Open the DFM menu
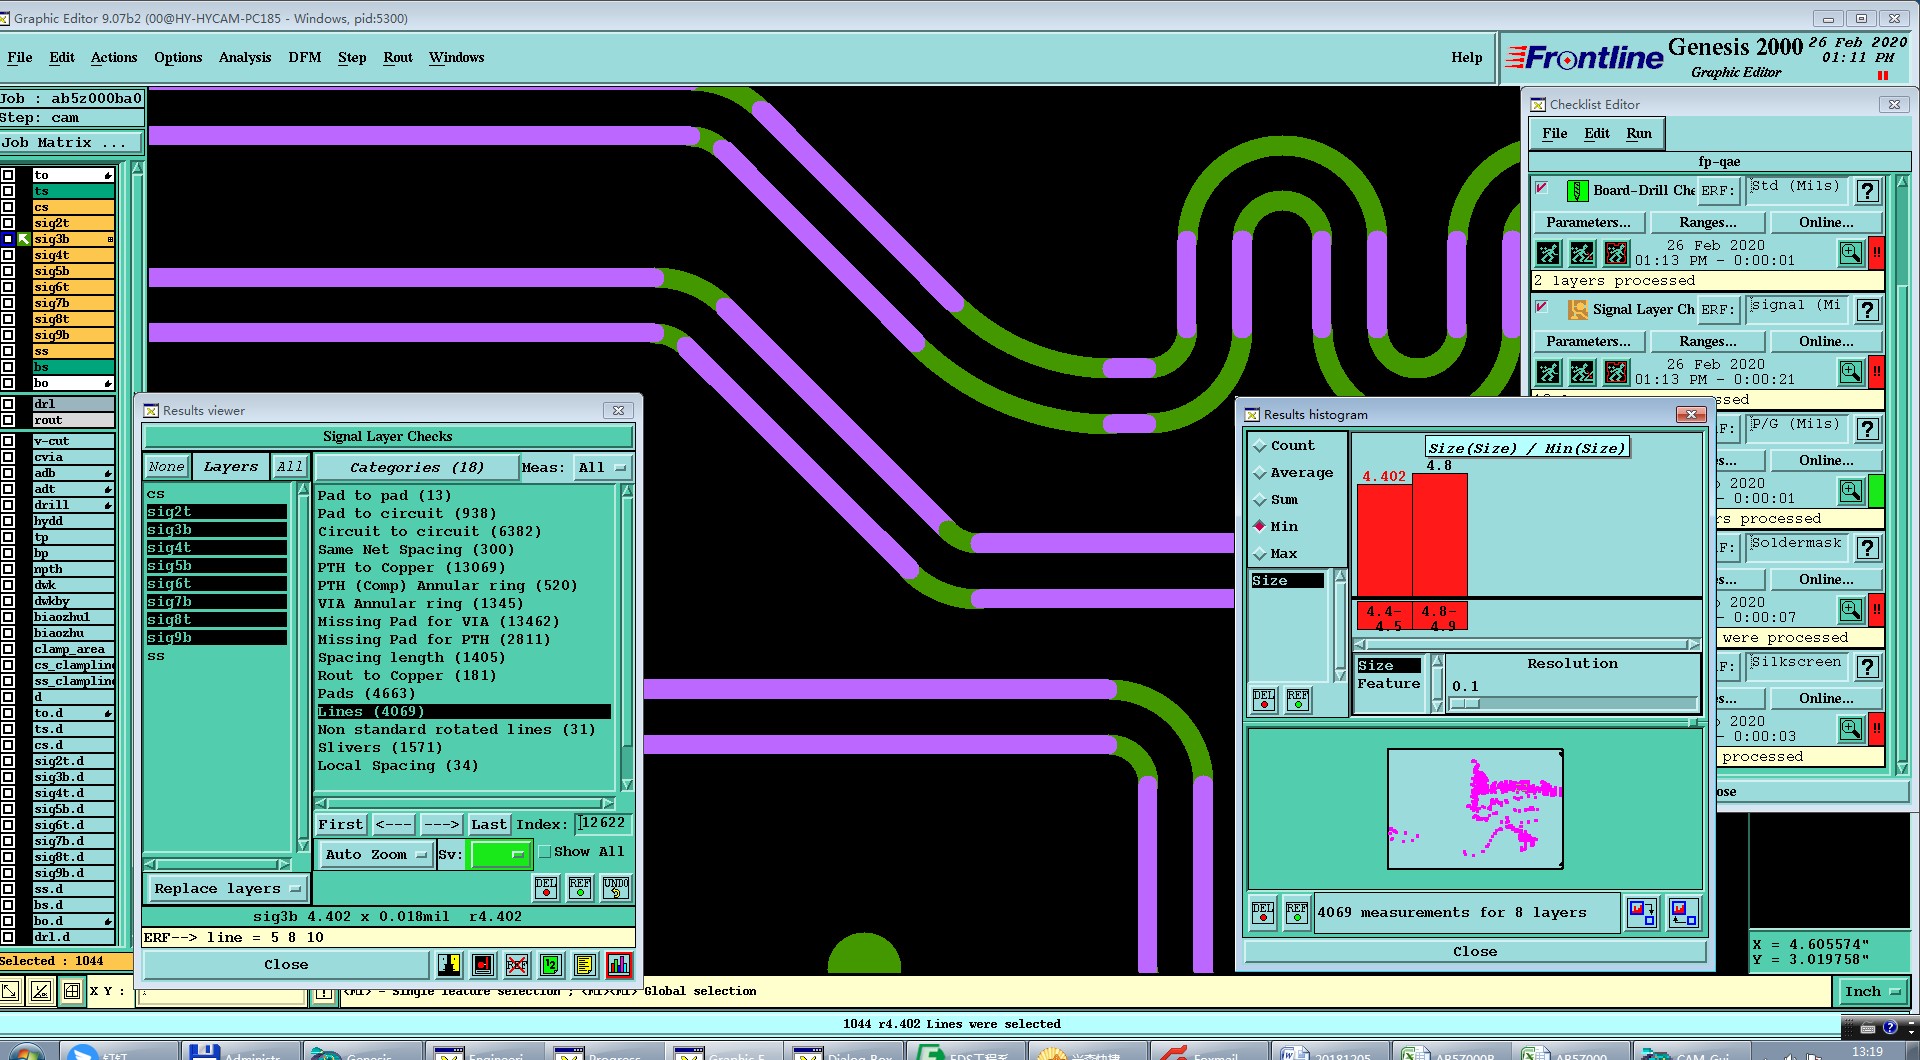Image resolution: width=1920 pixels, height=1060 pixels. 304,57
